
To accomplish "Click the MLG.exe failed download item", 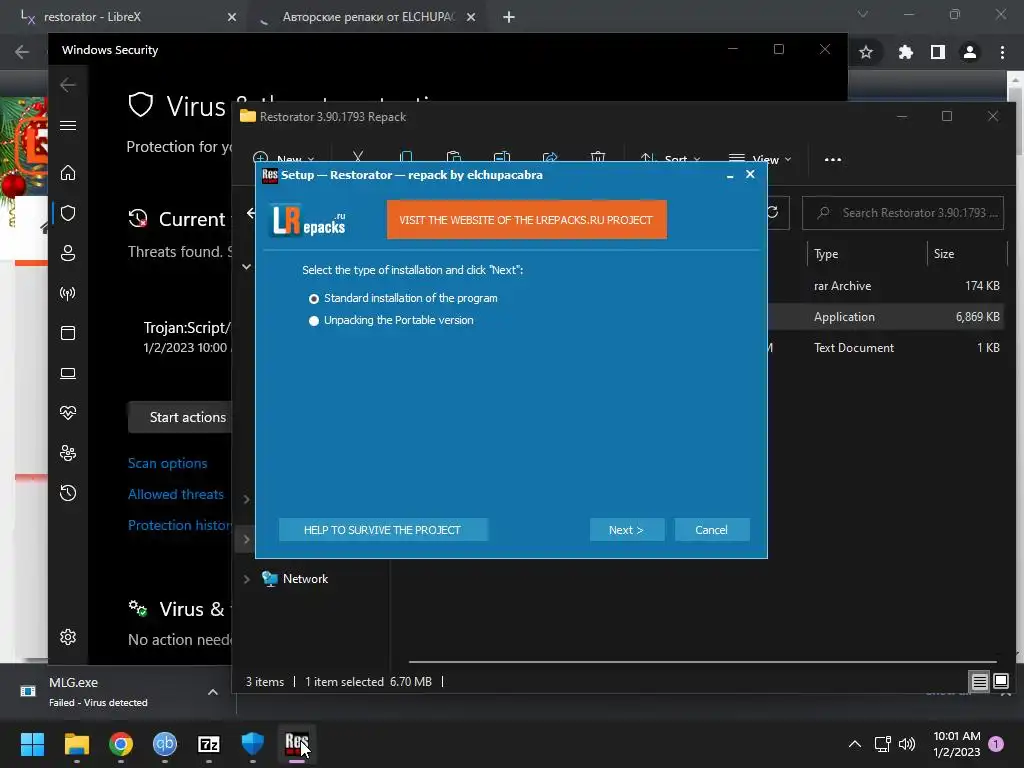I will tap(98, 692).
